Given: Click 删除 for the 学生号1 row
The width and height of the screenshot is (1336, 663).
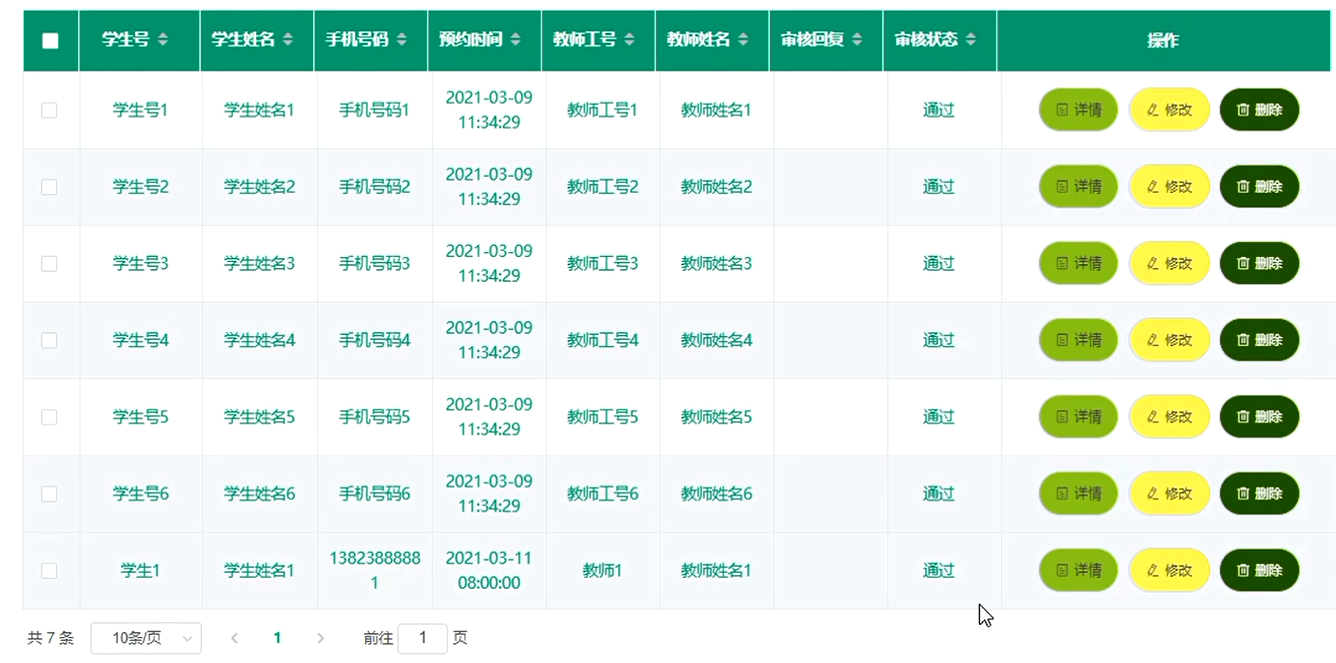Looking at the screenshot, I should [1259, 110].
